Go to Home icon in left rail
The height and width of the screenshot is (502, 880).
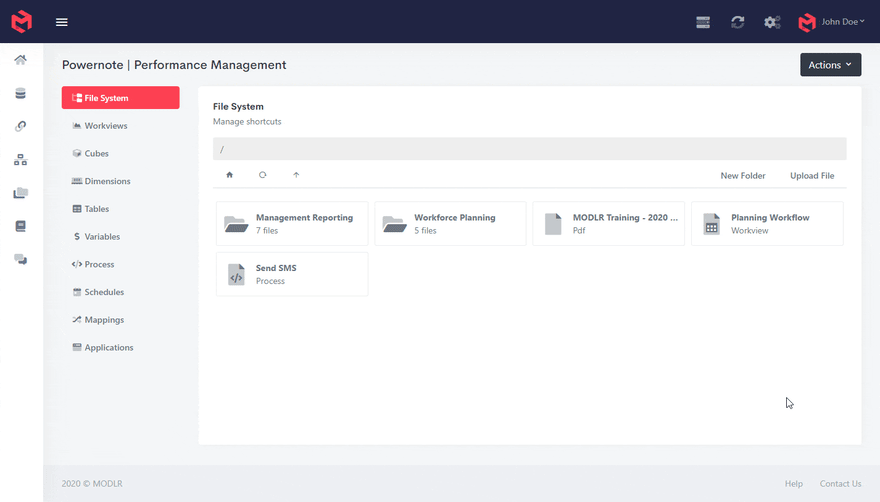[x=21, y=60]
